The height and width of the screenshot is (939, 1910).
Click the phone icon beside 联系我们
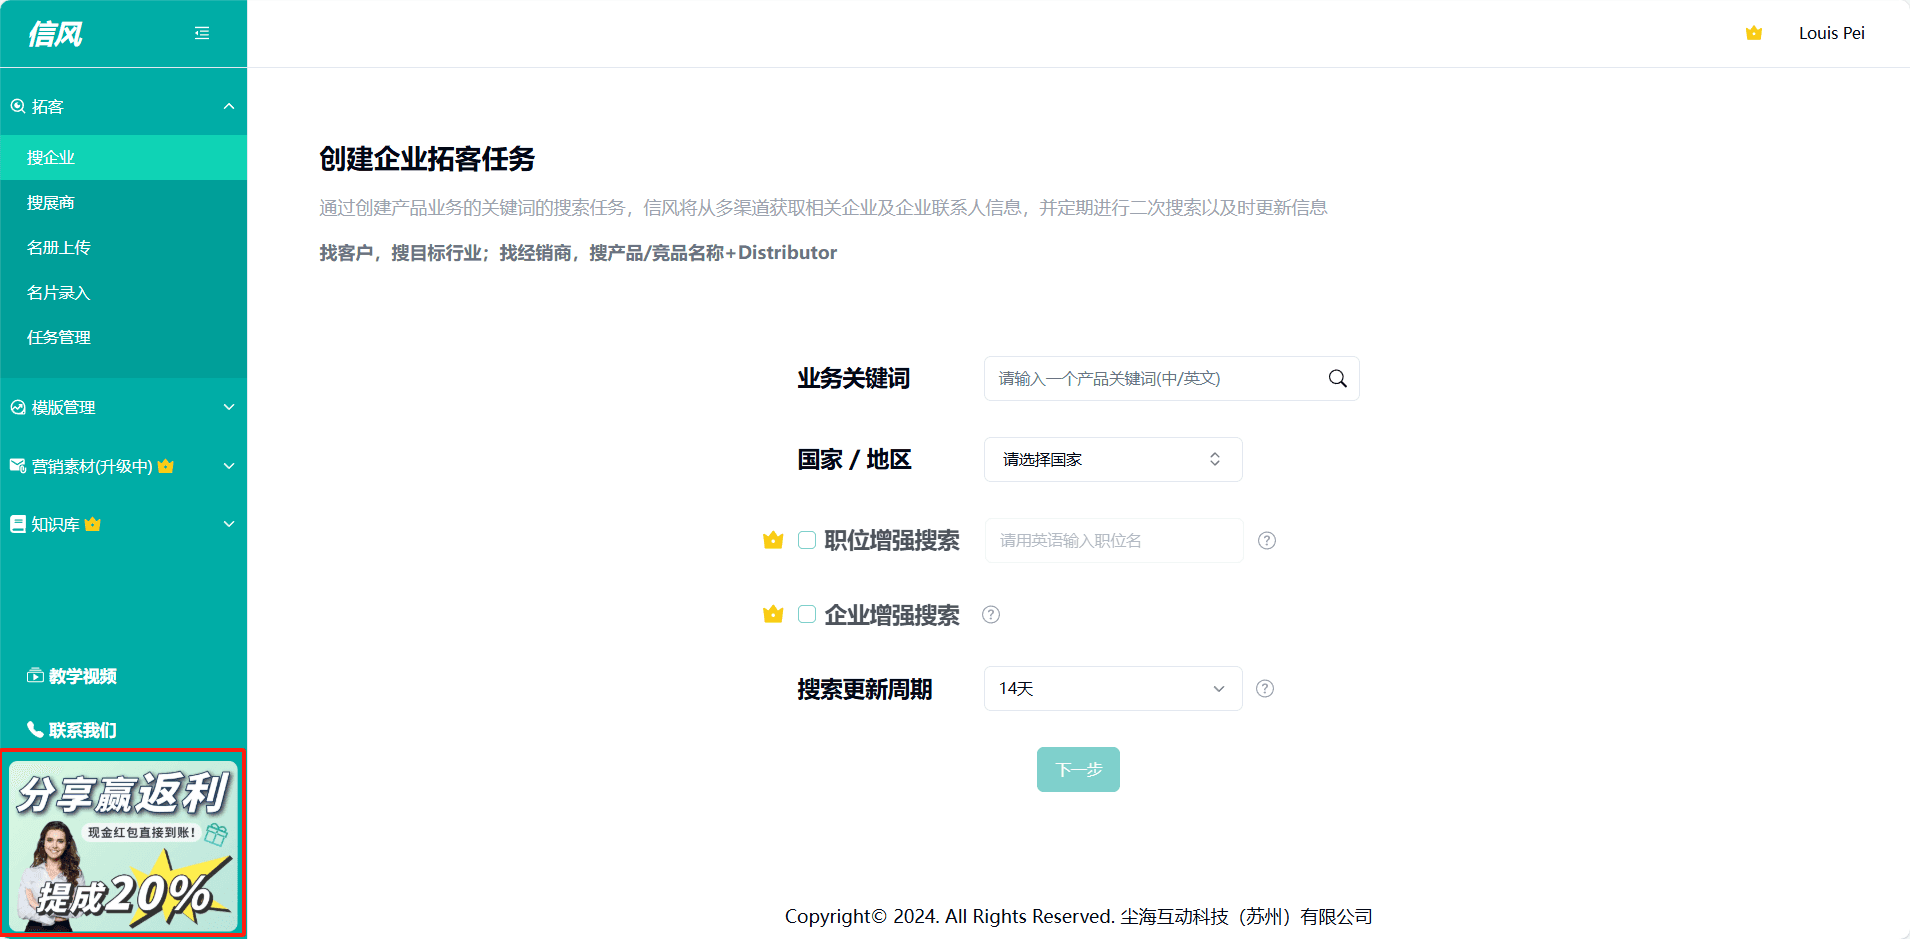point(35,729)
